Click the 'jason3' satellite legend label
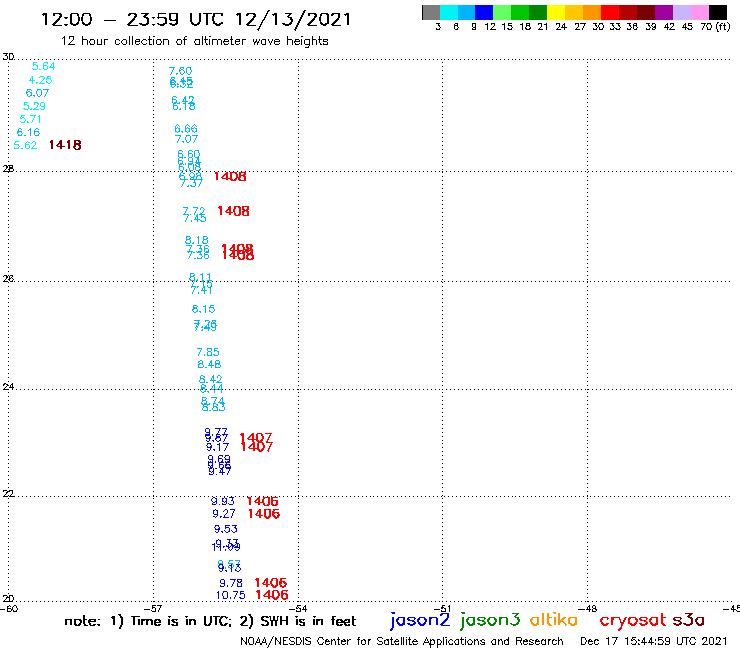Viewport: 740px width, 650px height. [490, 620]
